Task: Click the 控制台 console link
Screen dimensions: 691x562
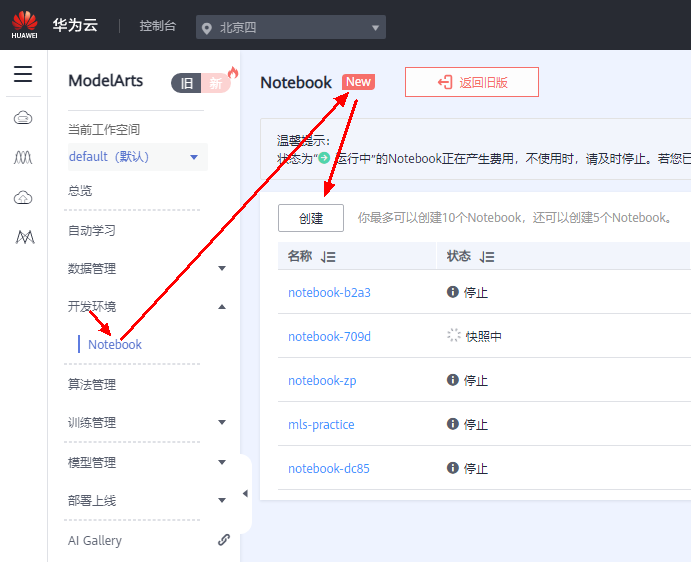Action: (x=158, y=26)
